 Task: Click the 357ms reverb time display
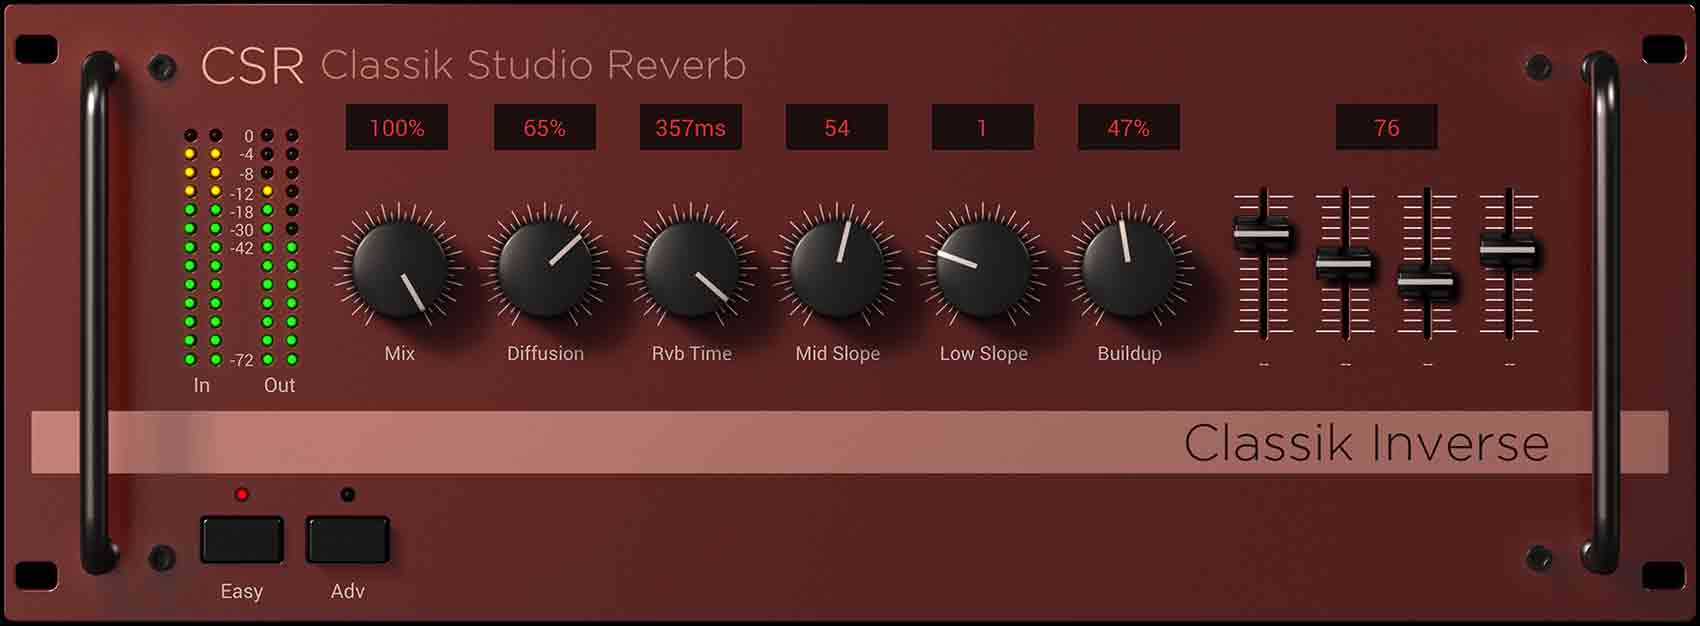[x=691, y=128]
